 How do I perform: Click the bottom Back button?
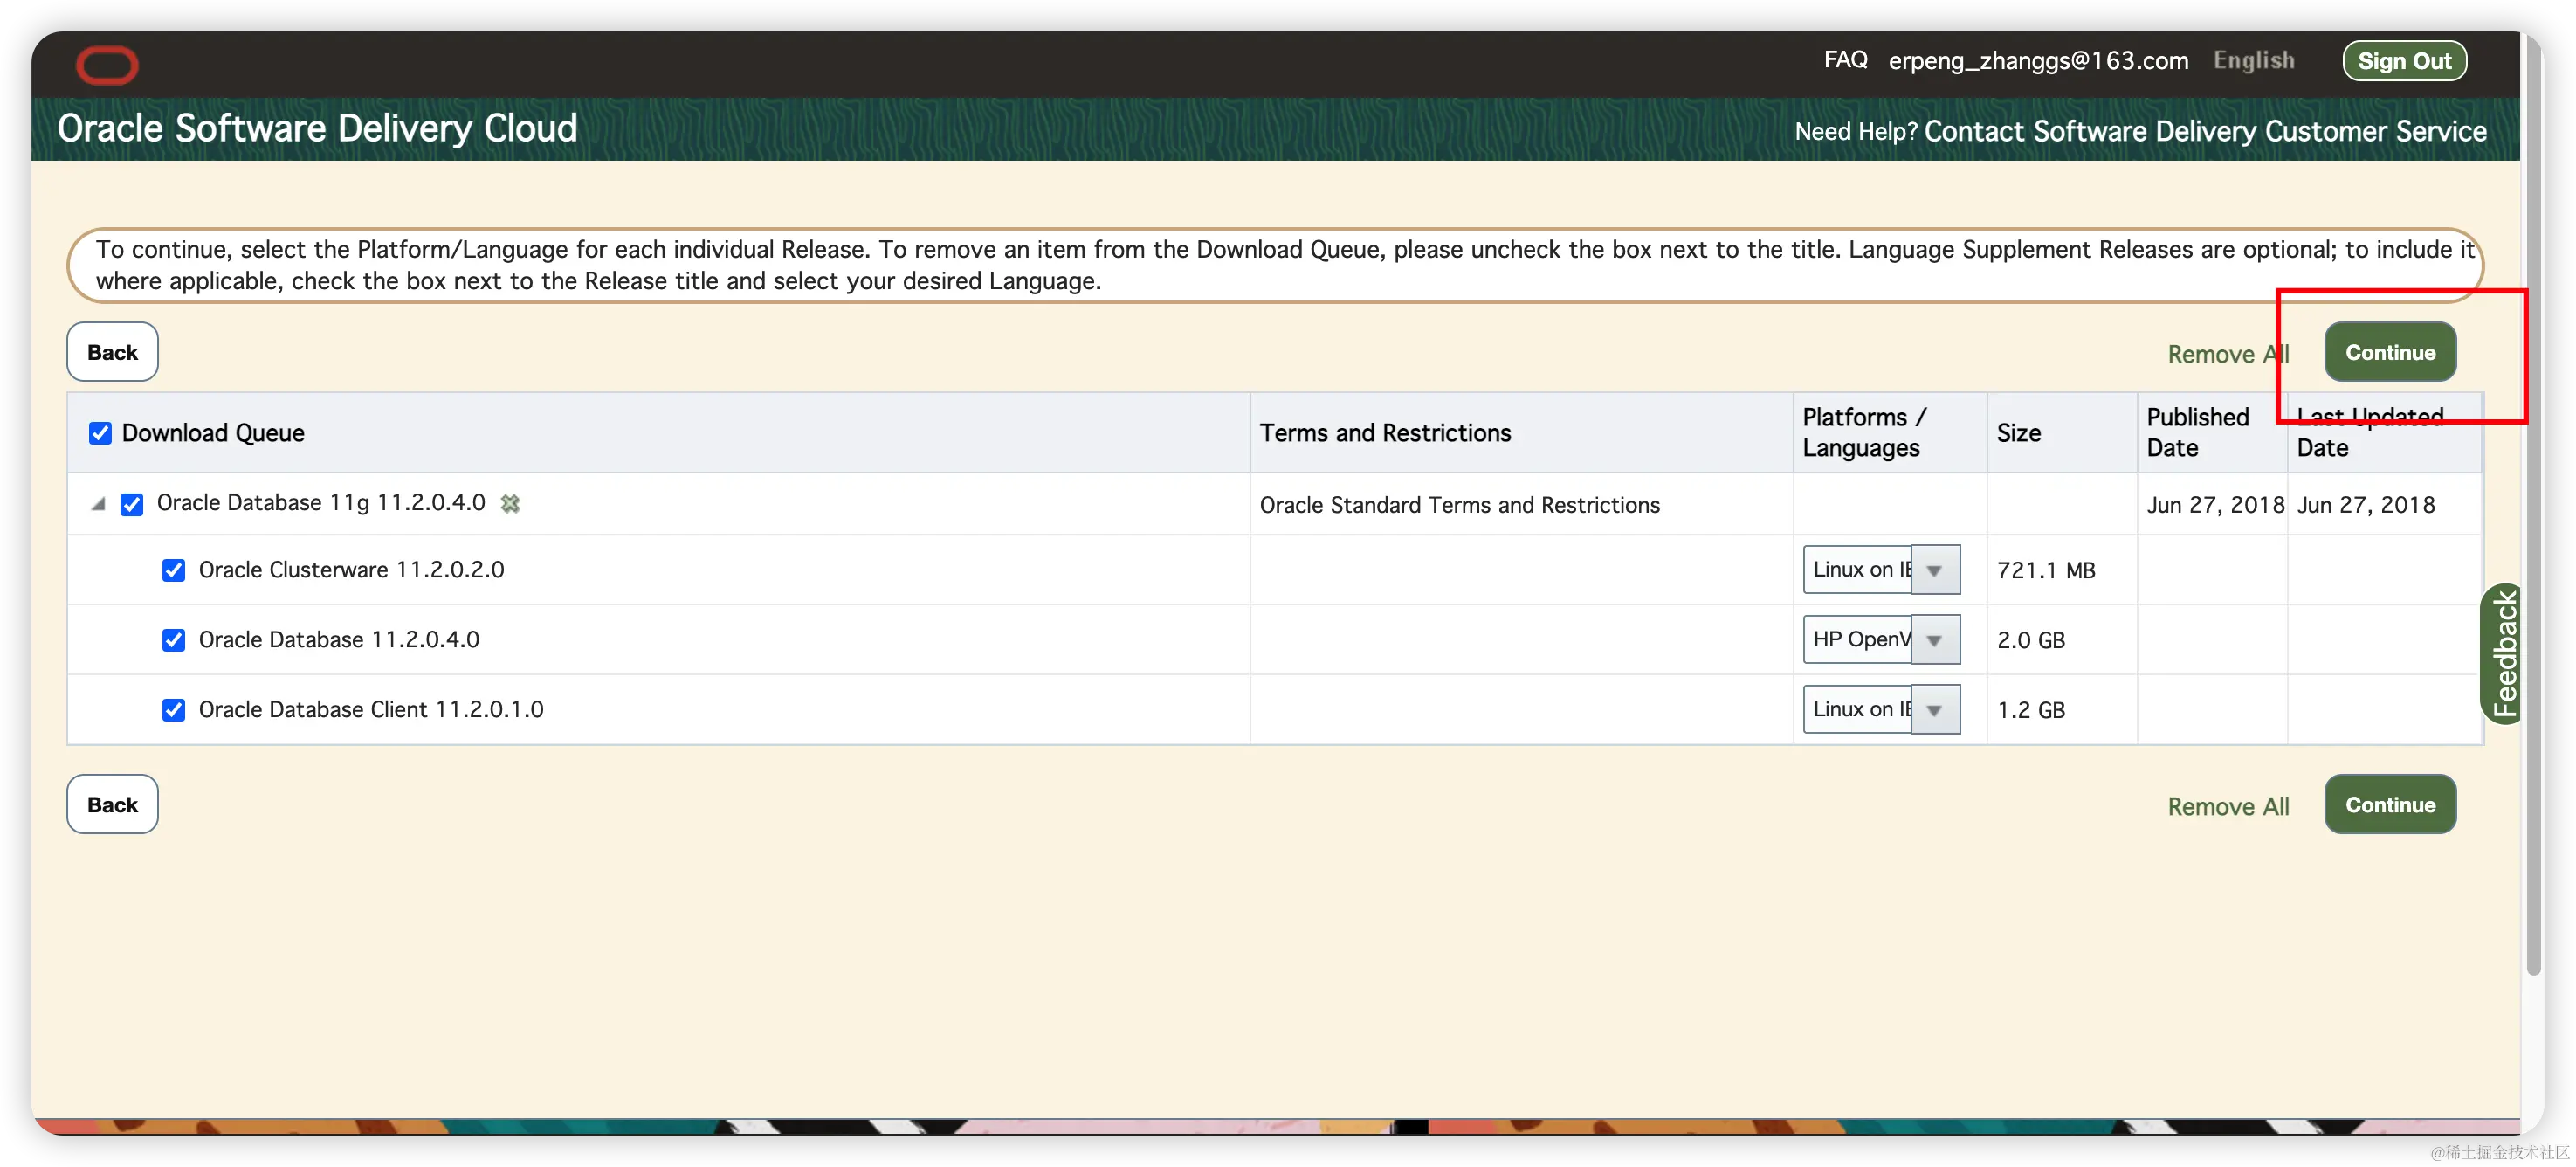click(112, 804)
